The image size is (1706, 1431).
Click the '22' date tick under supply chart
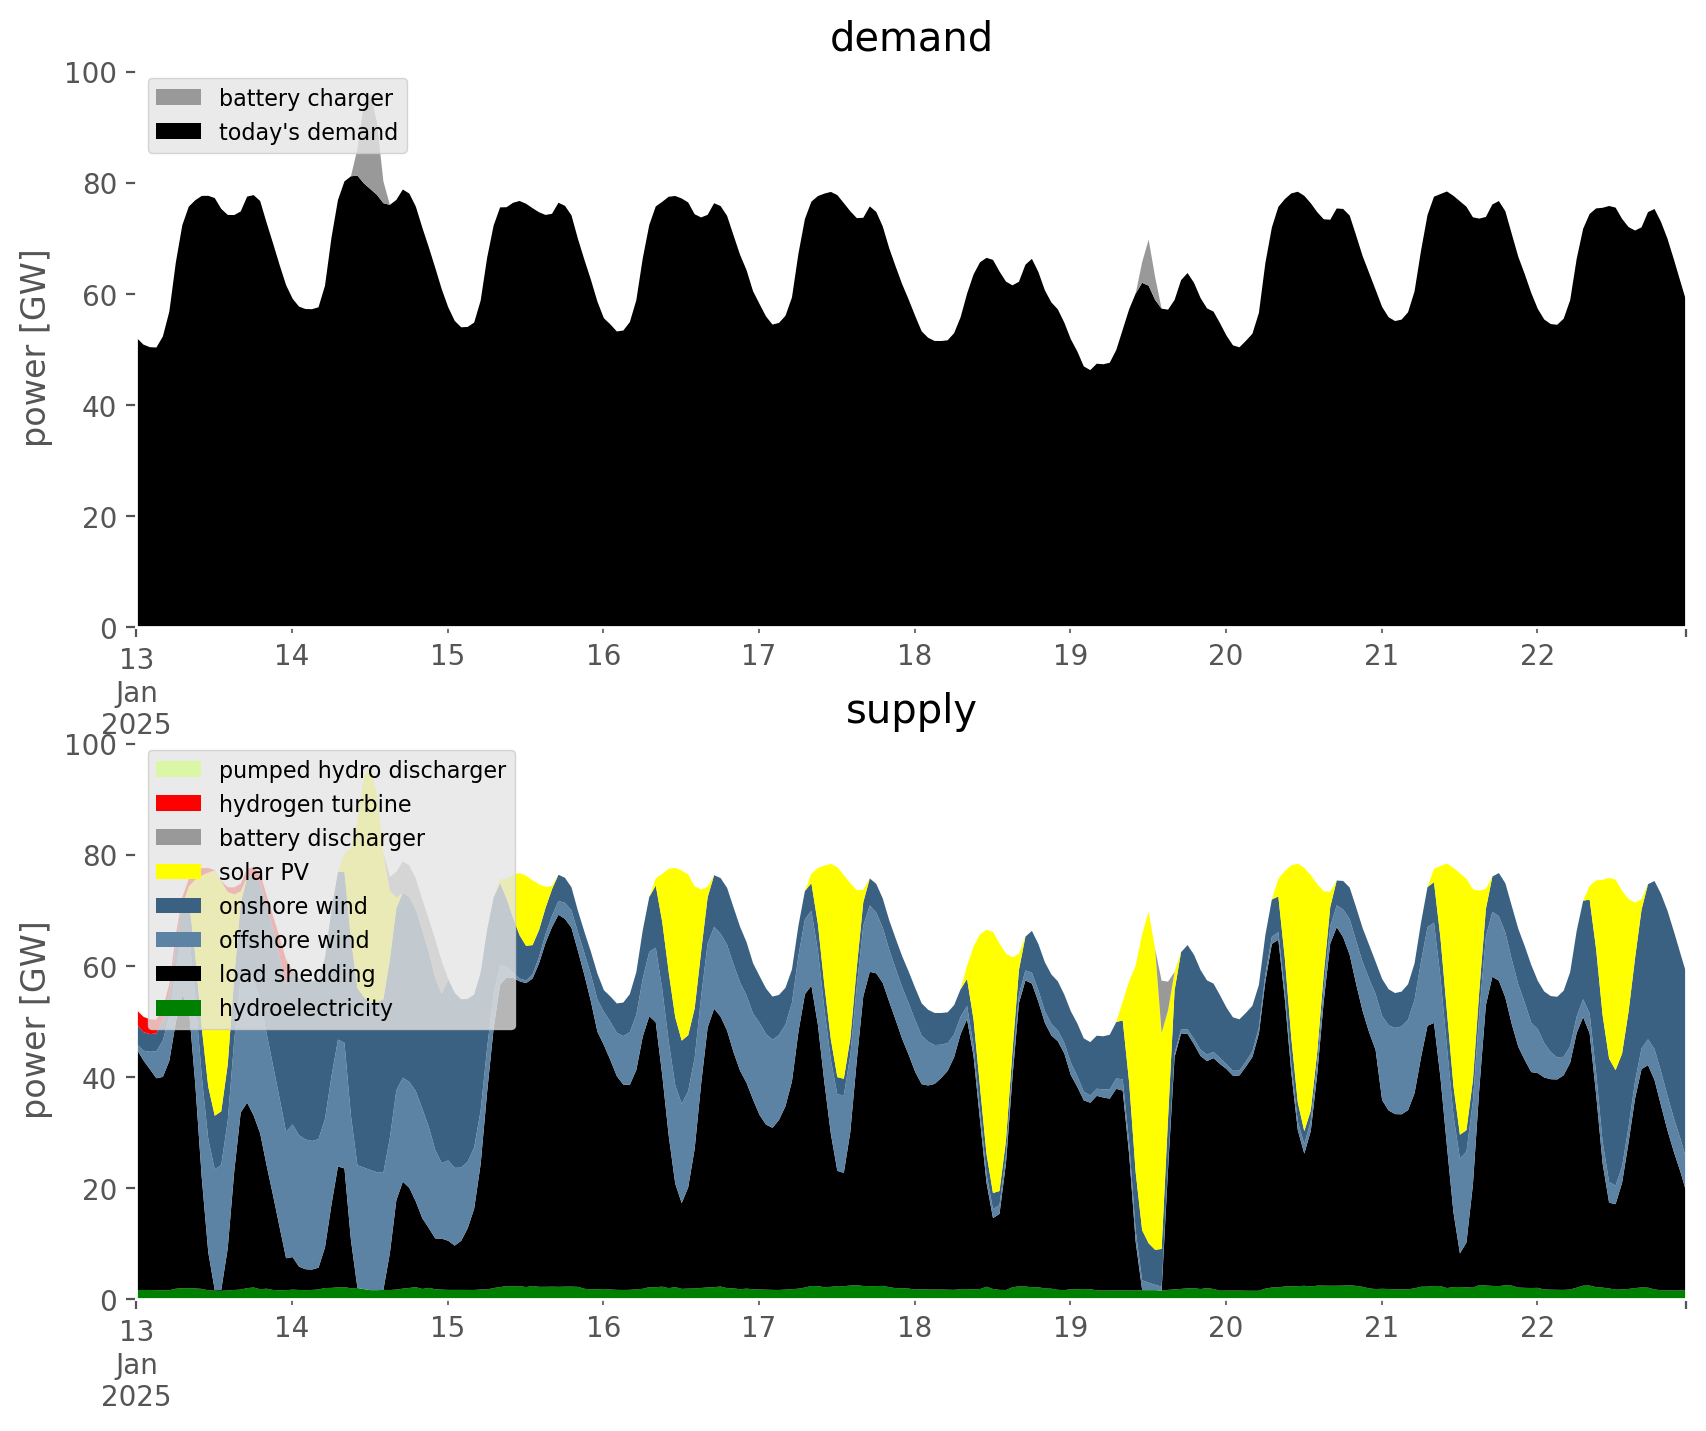(1536, 1328)
